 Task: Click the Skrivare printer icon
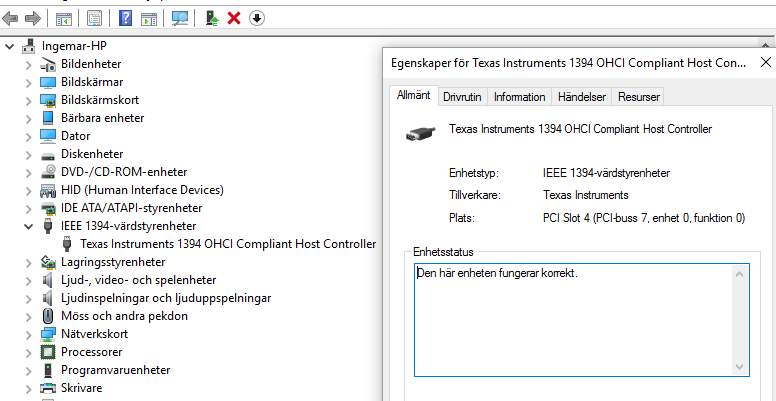coord(48,388)
